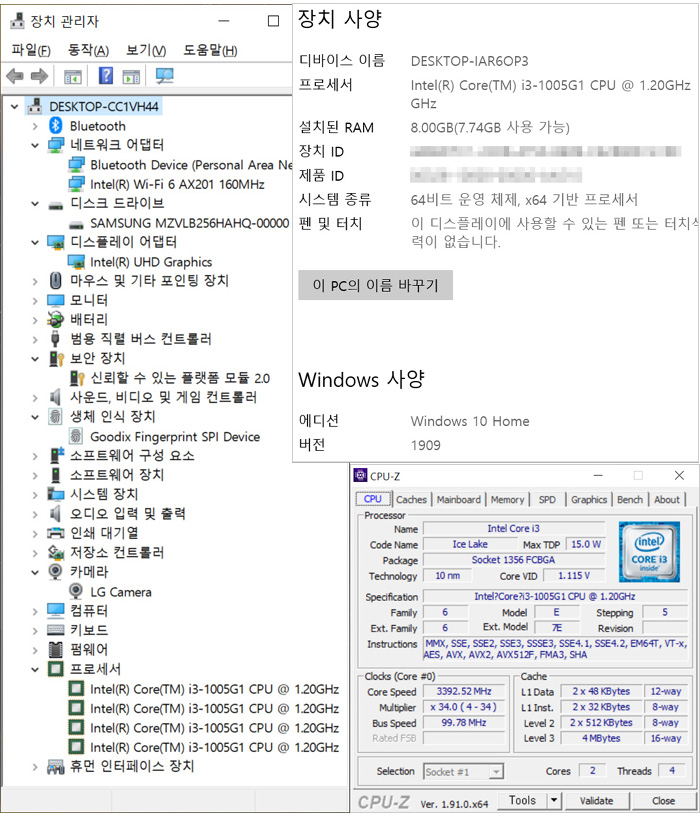The image size is (700, 818).
Task: Collapse the 디스크 드라이브 category
Action: pyautogui.click(x=35, y=203)
